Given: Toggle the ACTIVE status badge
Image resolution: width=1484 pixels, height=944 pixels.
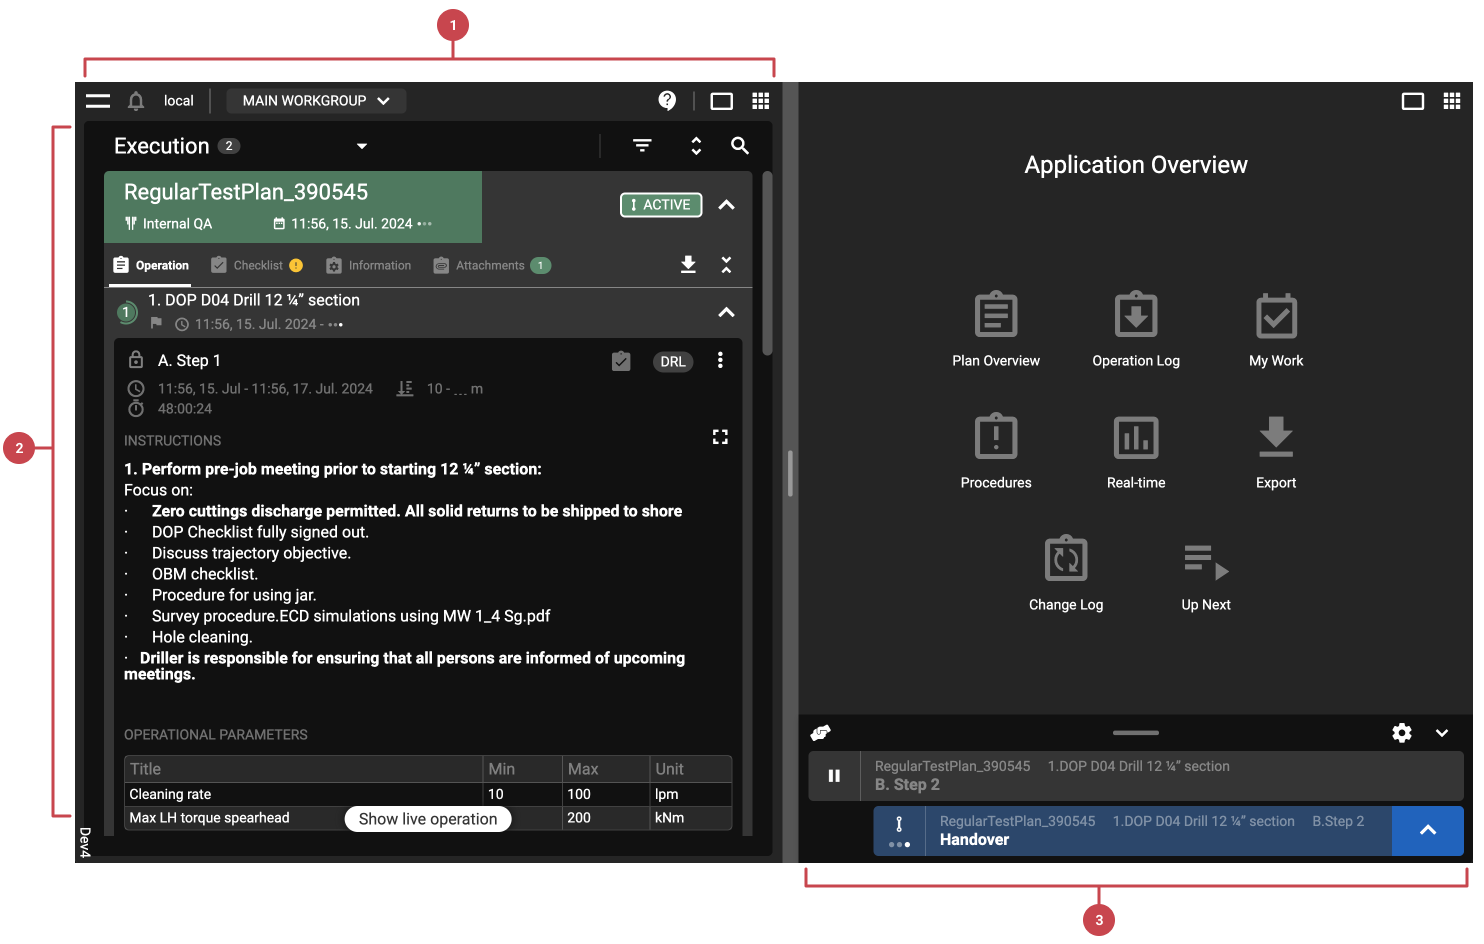Looking at the screenshot, I should pos(661,205).
